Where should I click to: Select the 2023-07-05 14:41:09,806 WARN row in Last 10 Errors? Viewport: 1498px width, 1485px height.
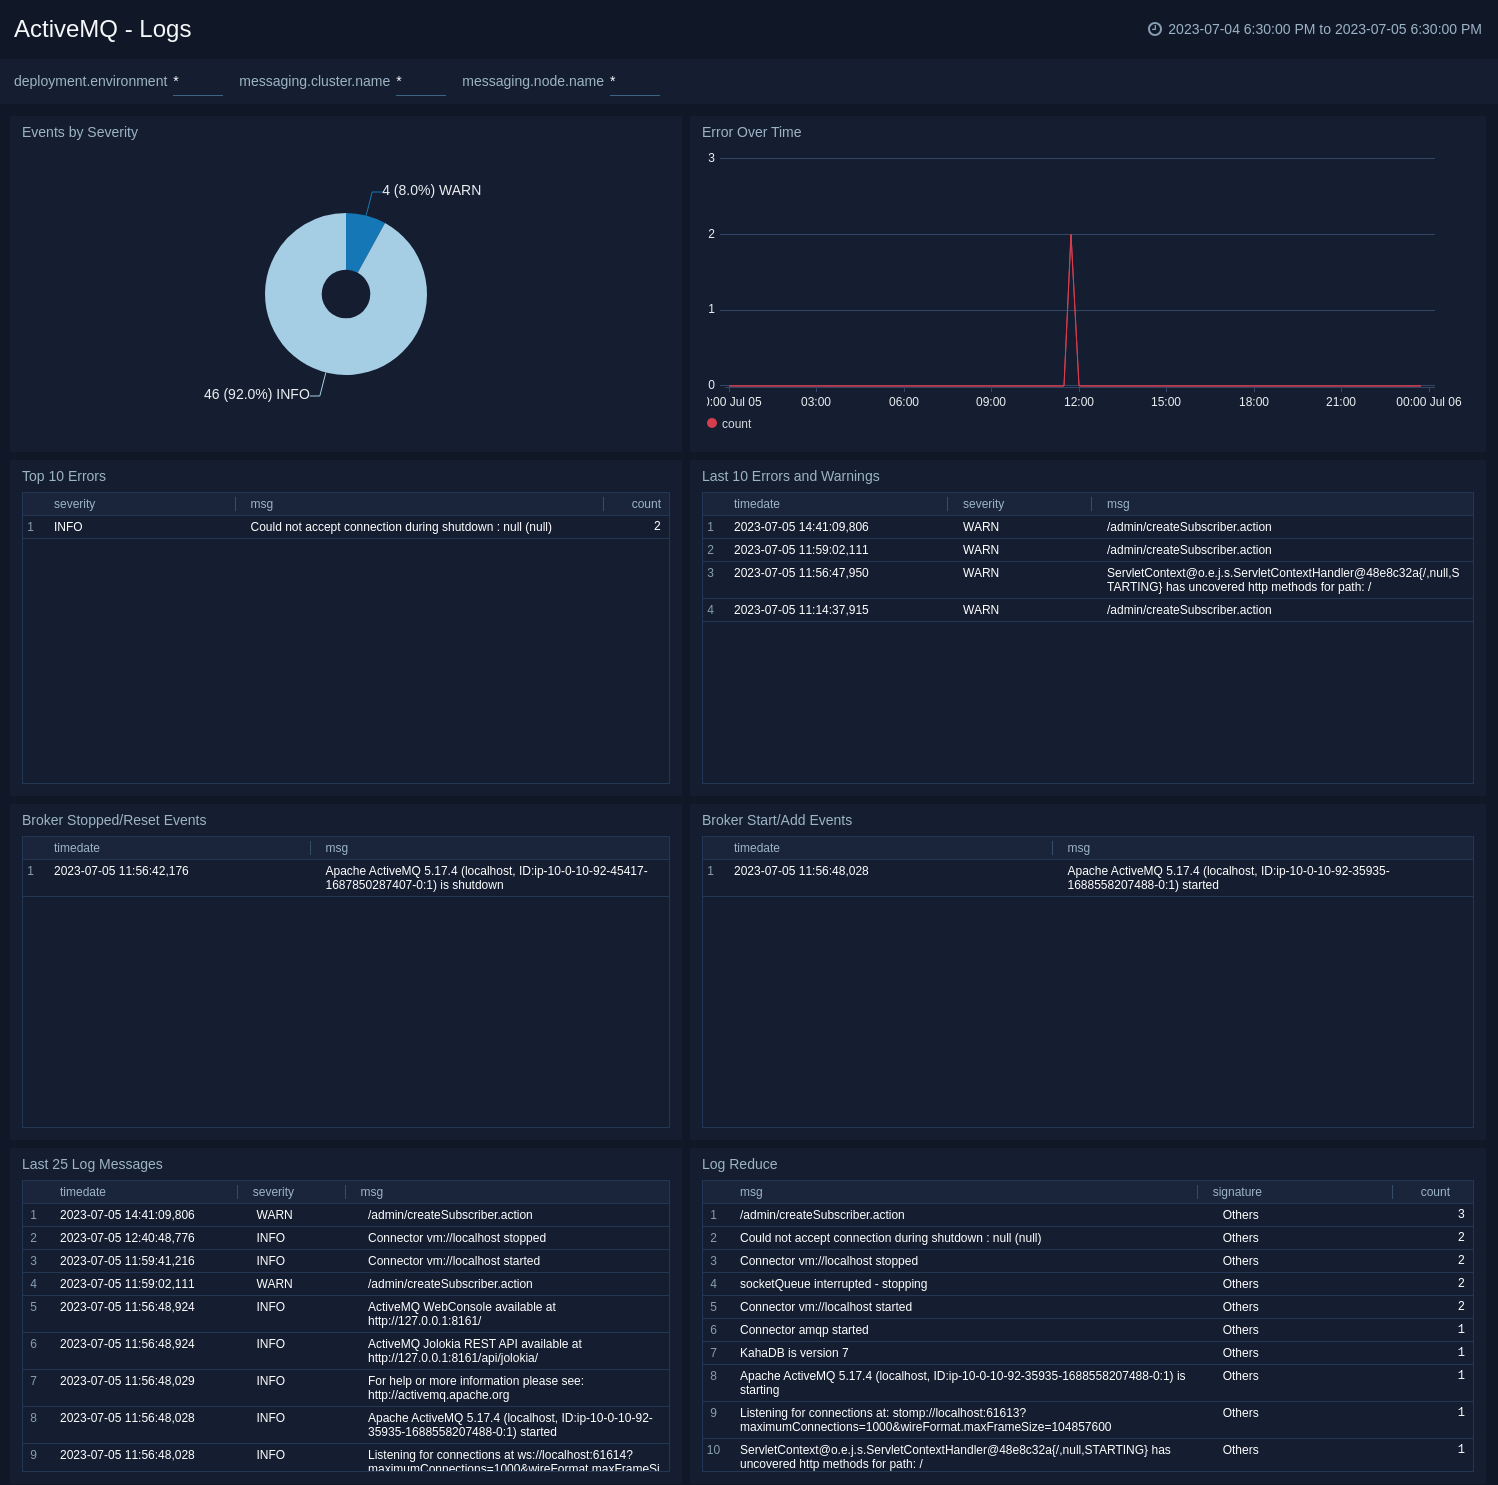[x=1088, y=527]
